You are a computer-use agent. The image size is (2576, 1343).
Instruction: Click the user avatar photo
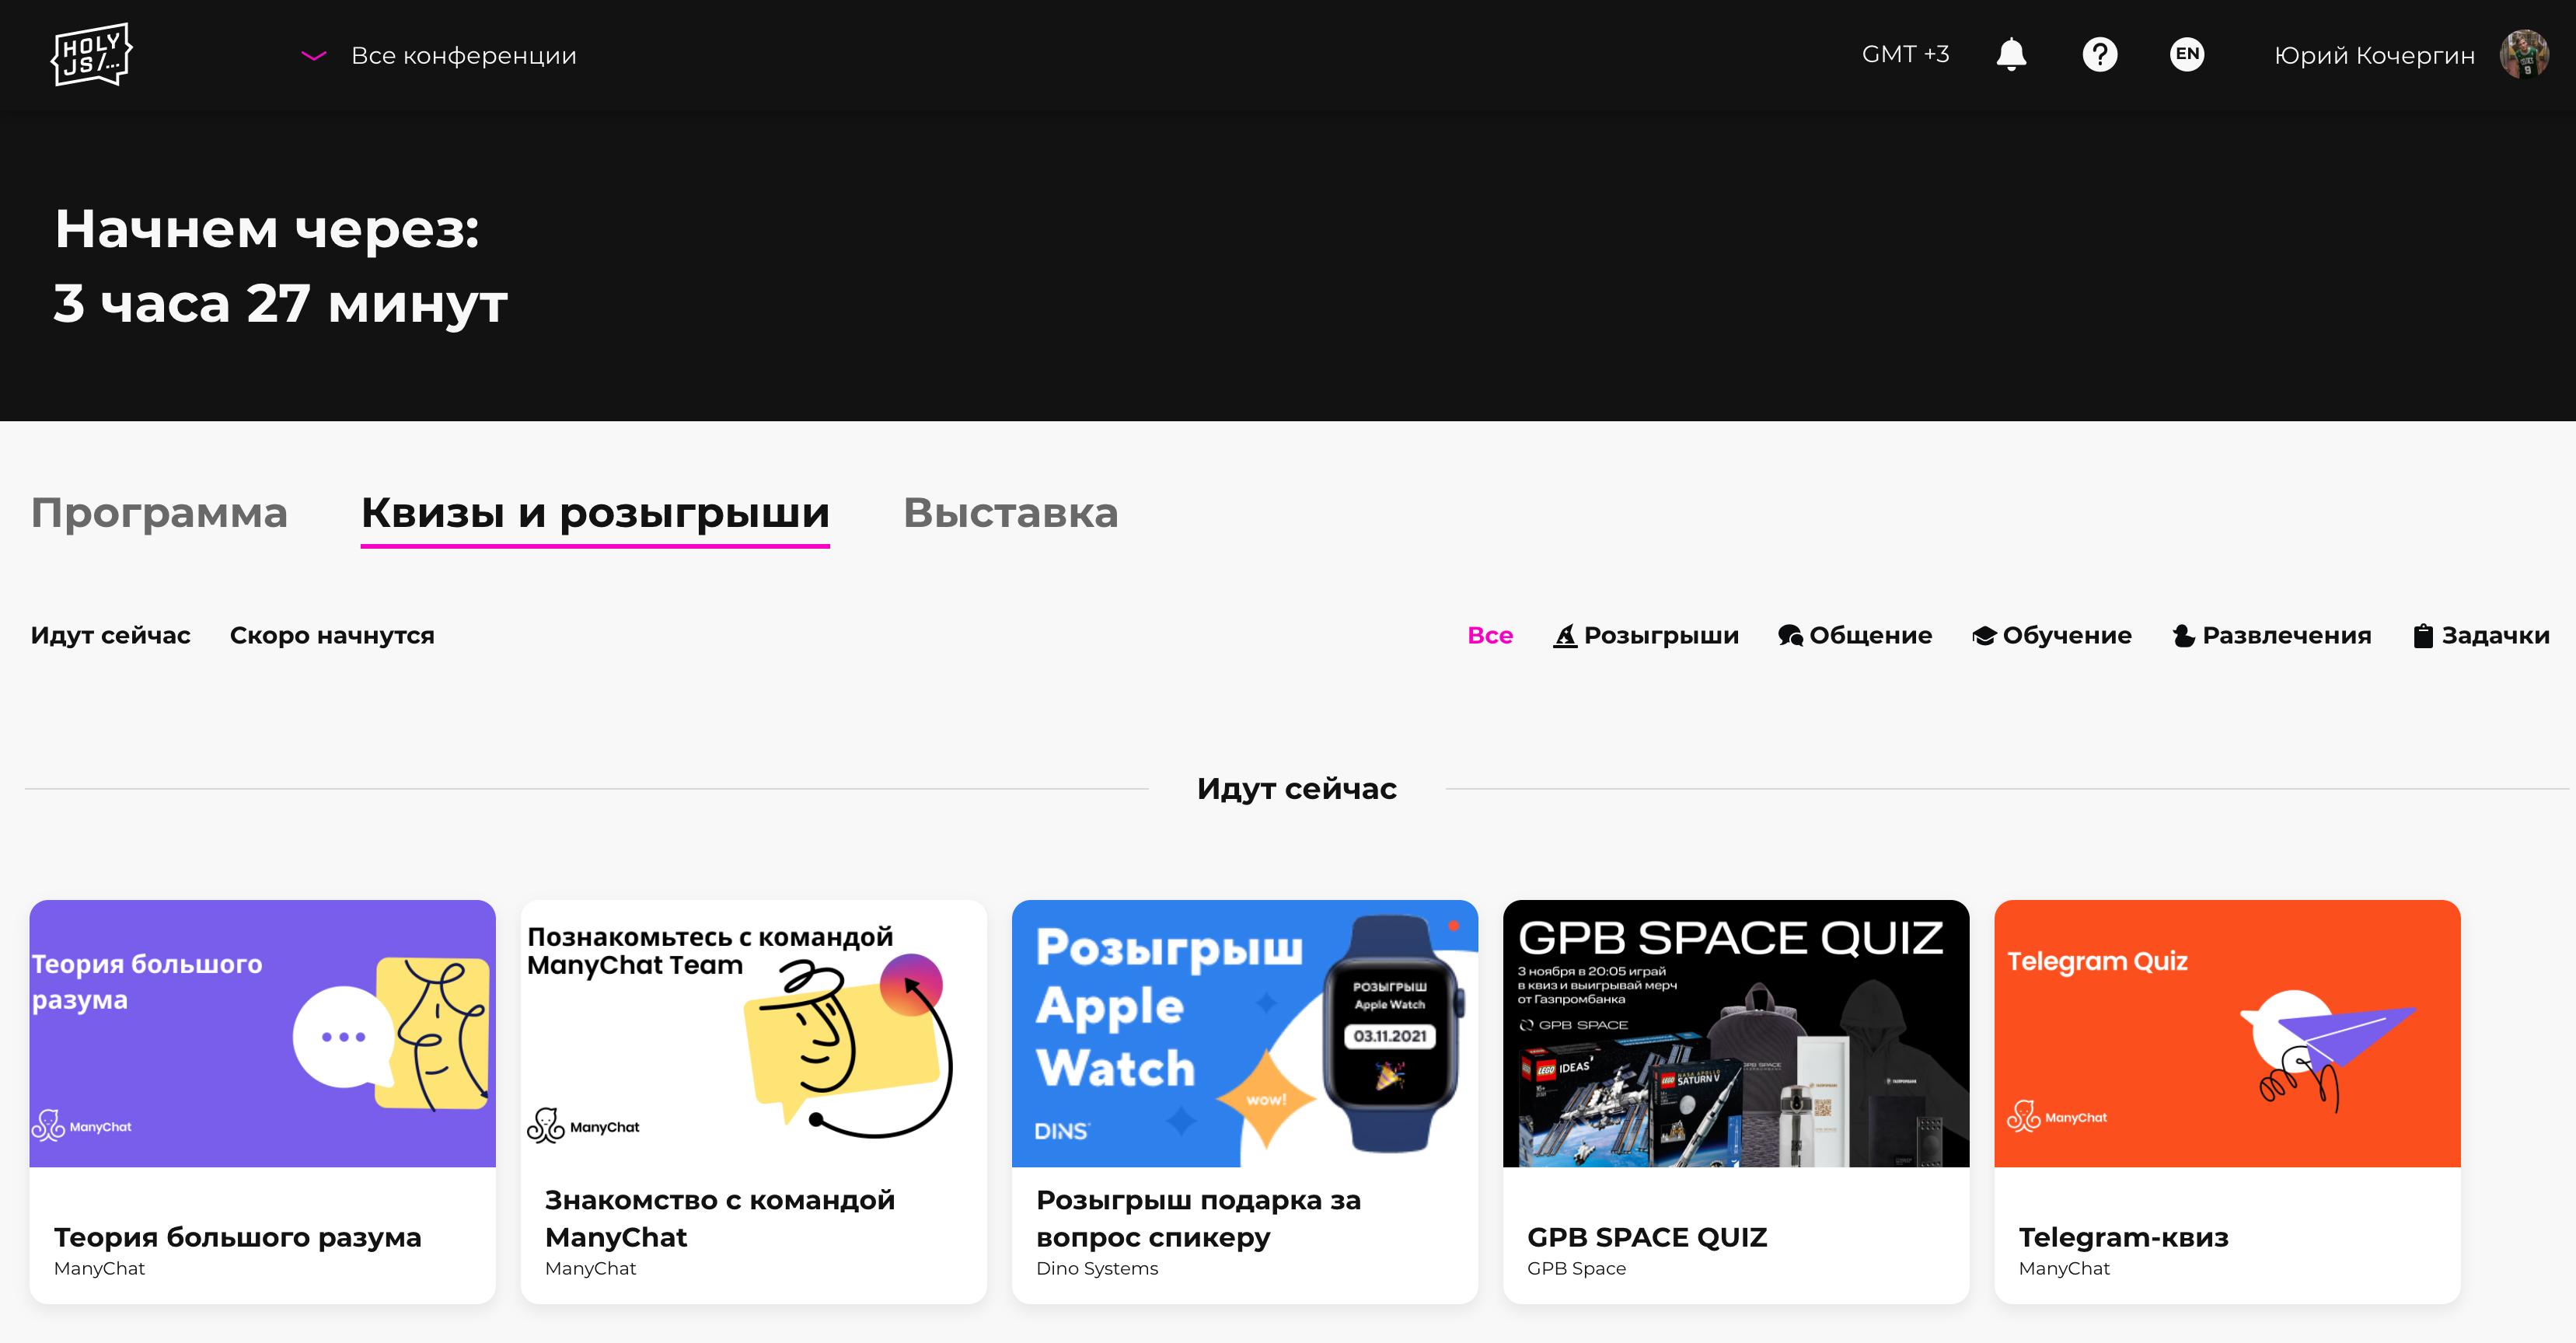[2524, 54]
